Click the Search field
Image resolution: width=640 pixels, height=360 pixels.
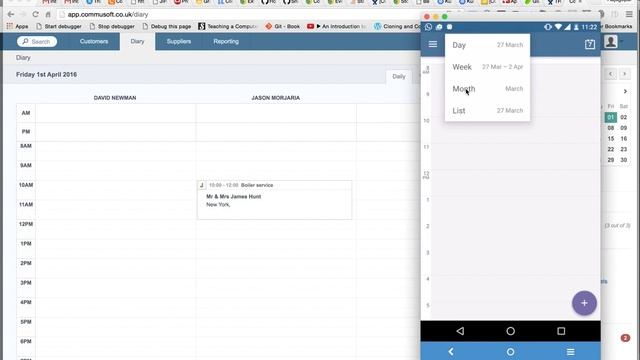pyautogui.click(x=37, y=41)
